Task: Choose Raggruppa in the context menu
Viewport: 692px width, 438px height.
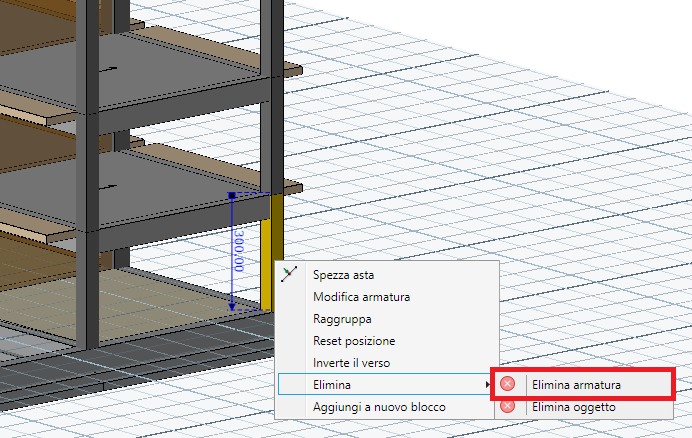Action: tap(387, 319)
